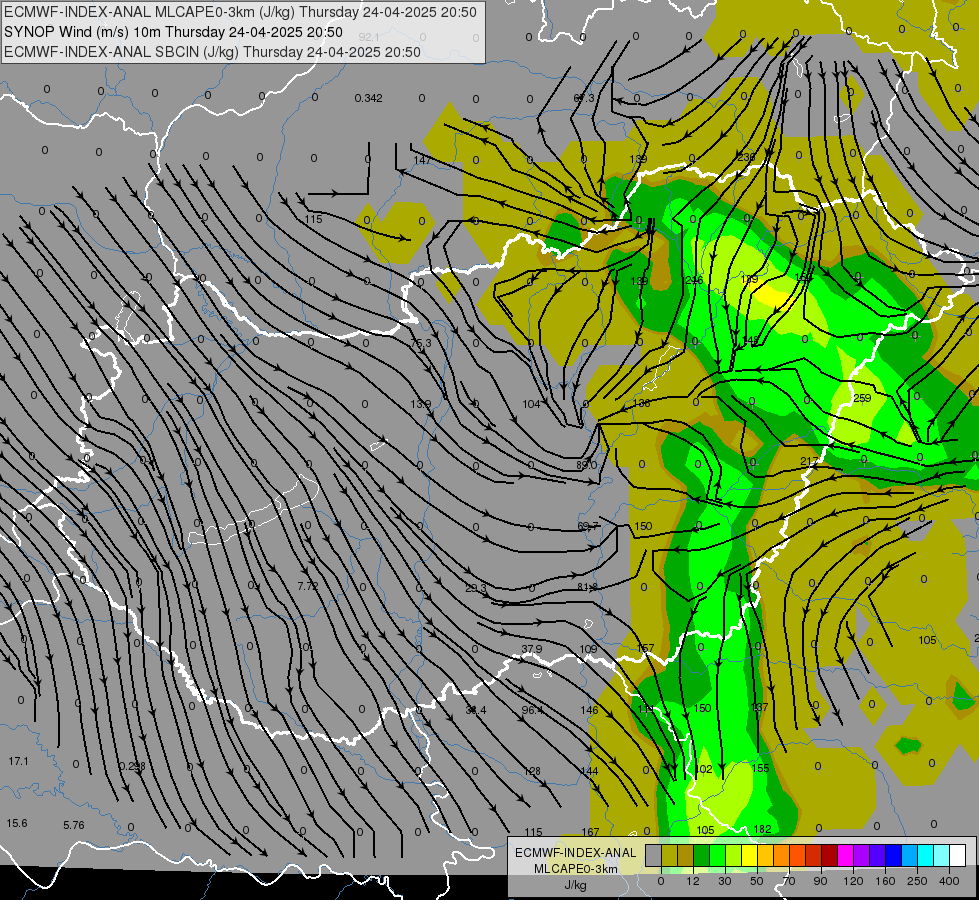Click the dark red legend swatch
979x900 pixels.
coord(830,855)
